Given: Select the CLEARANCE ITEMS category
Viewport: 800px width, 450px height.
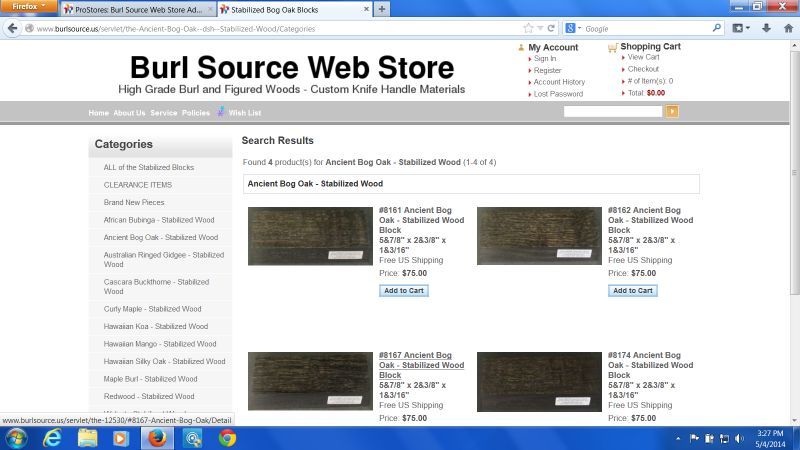Looking at the screenshot, I should [x=138, y=185].
